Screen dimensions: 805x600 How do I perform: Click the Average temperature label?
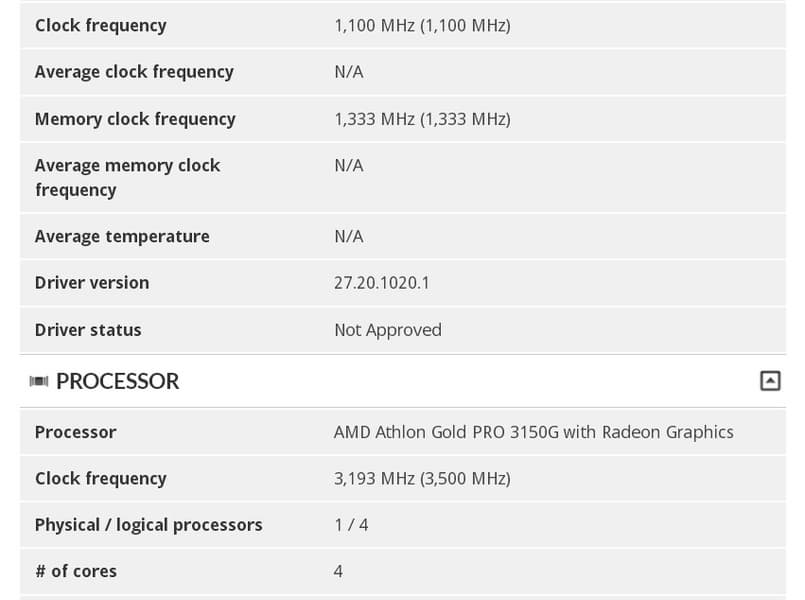click(122, 236)
